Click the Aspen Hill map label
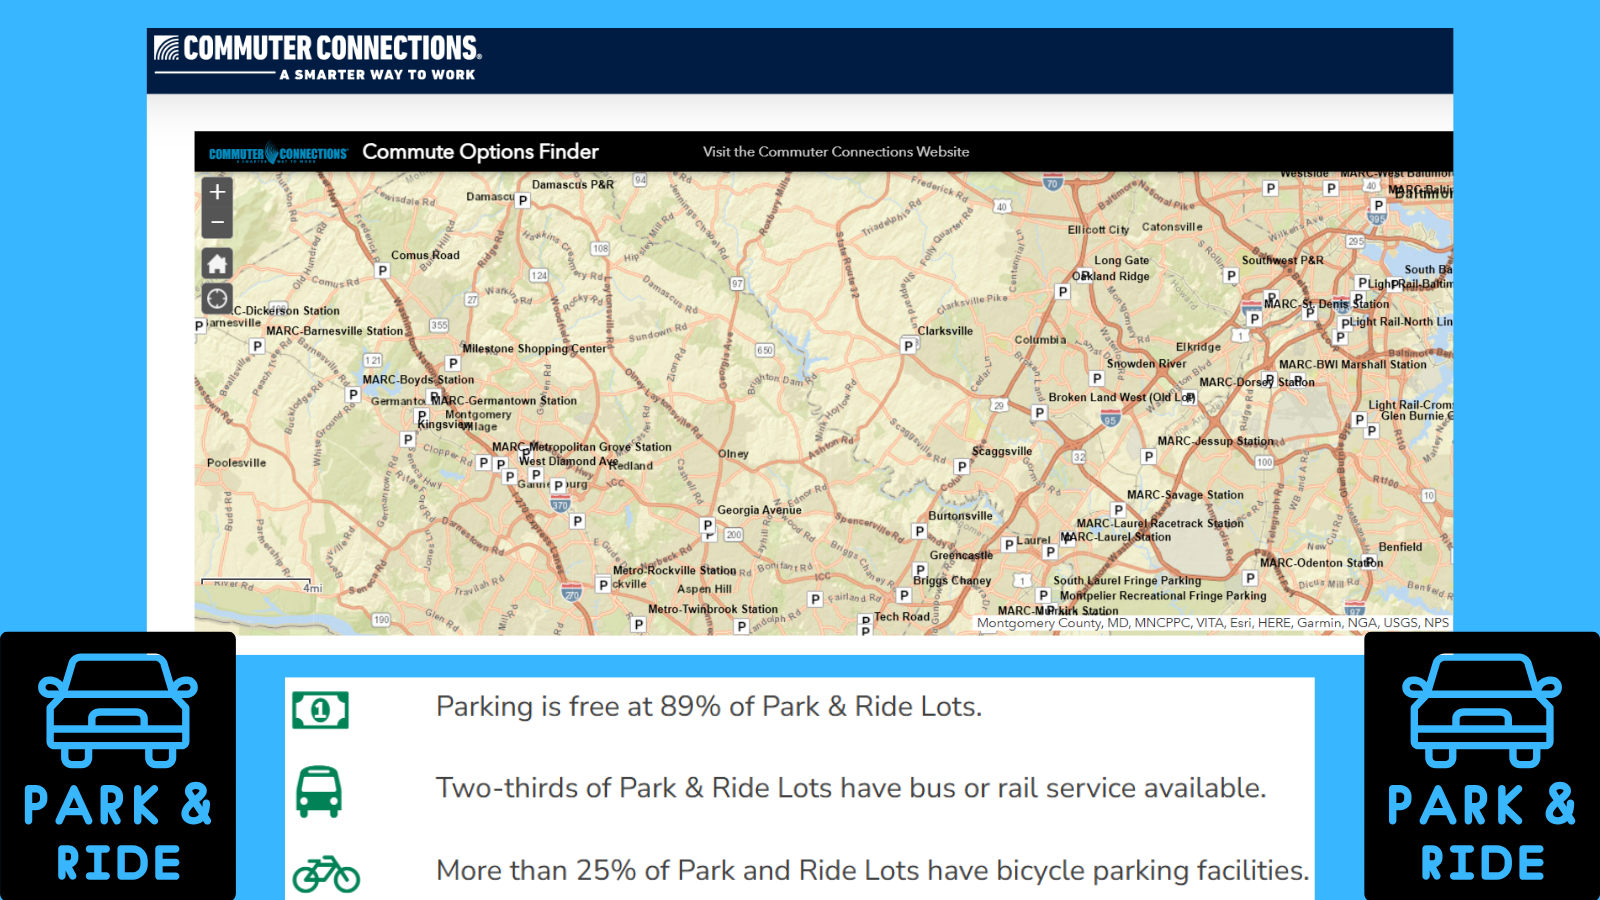Viewport: 1600px width, 900px height. [704, 589]
